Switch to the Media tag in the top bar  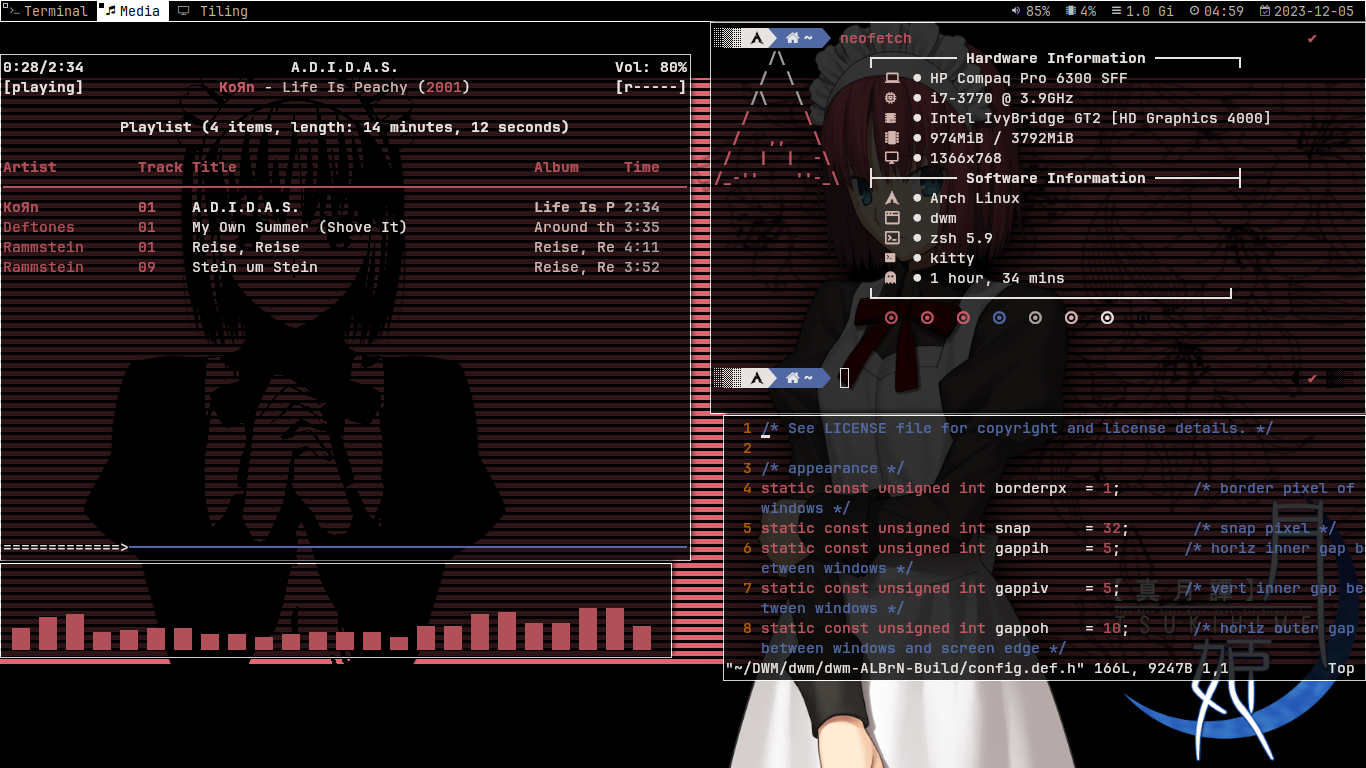(130, 11)
